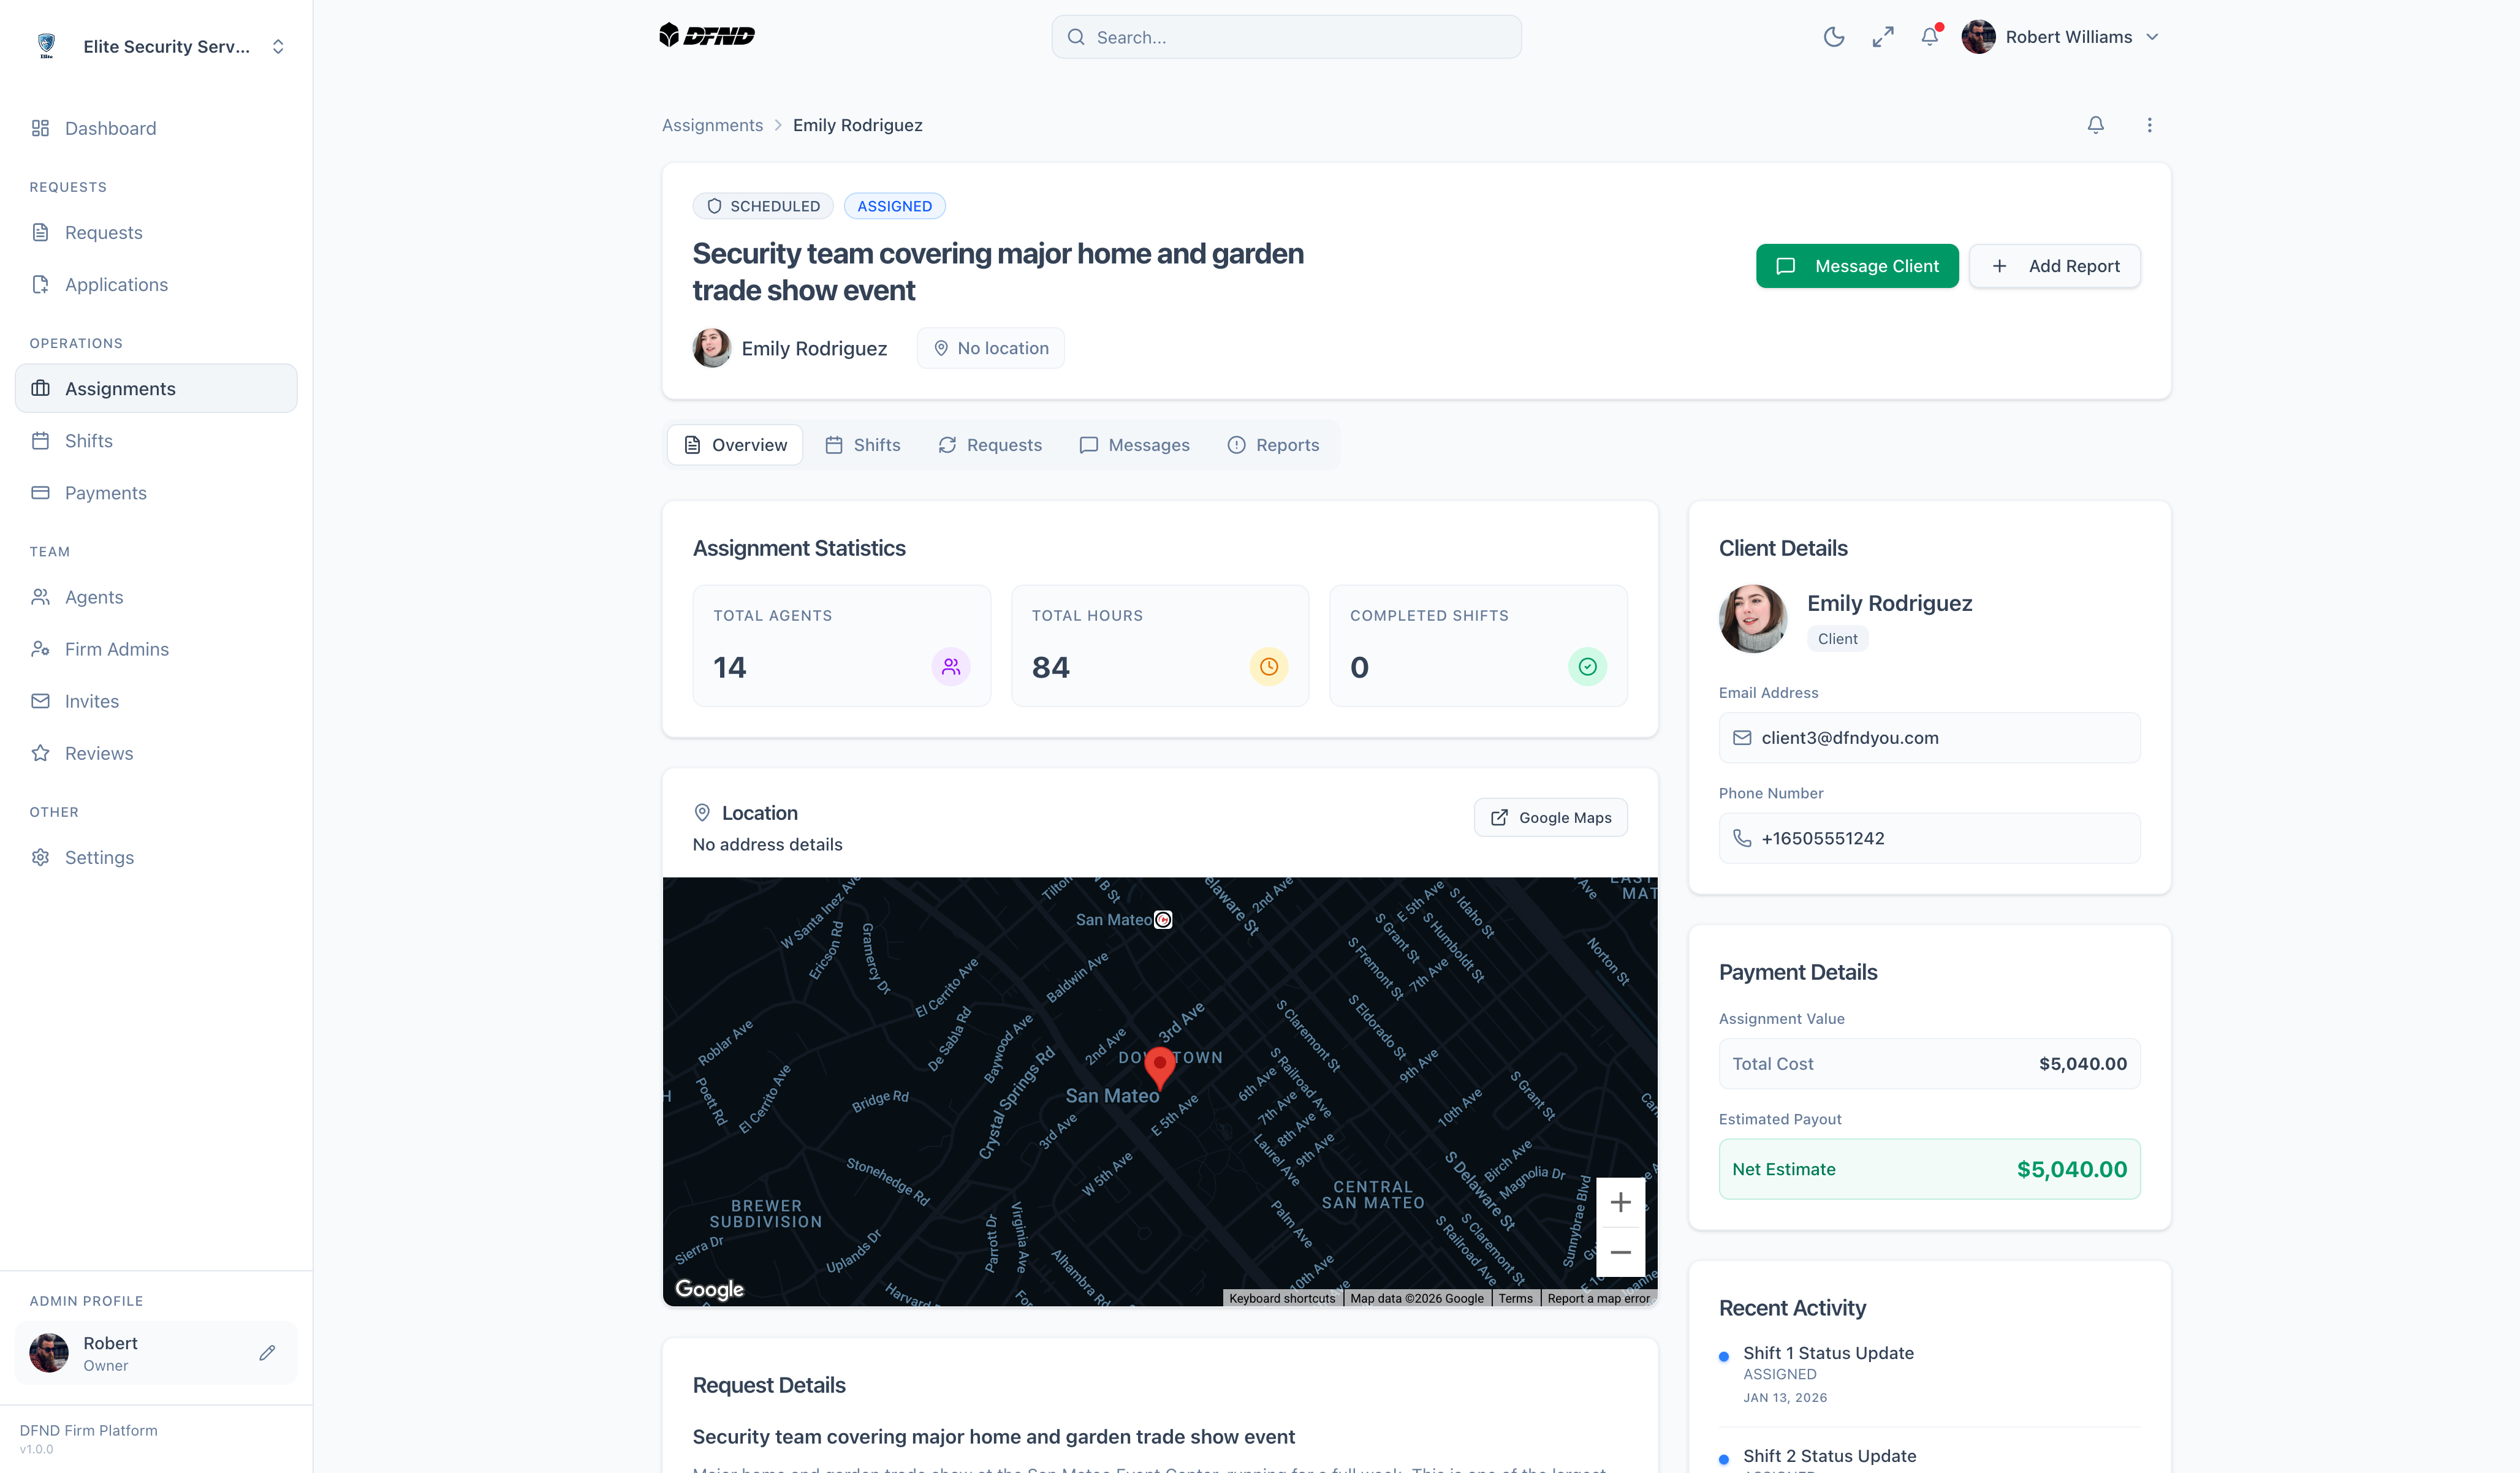Screen dimensions: 2520x1473
Task: Open location in Google Maps
Action: pos(1550,817)
